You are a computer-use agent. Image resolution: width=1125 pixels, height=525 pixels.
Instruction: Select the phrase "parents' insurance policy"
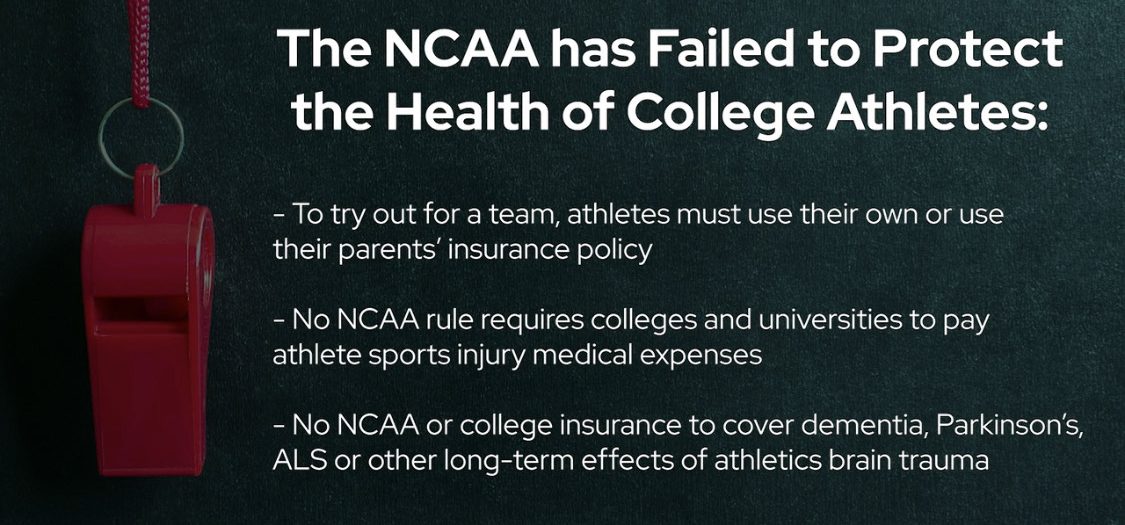[497, 249]
